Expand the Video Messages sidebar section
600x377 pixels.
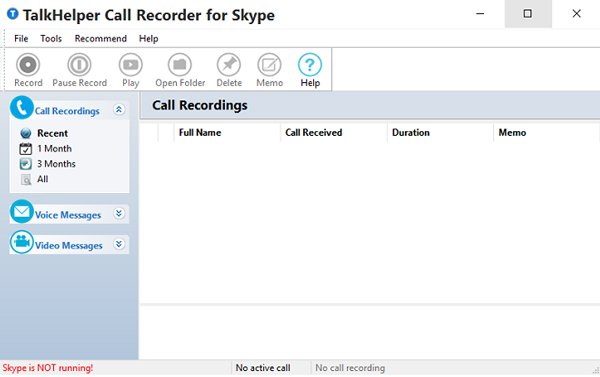click(119, 244)
